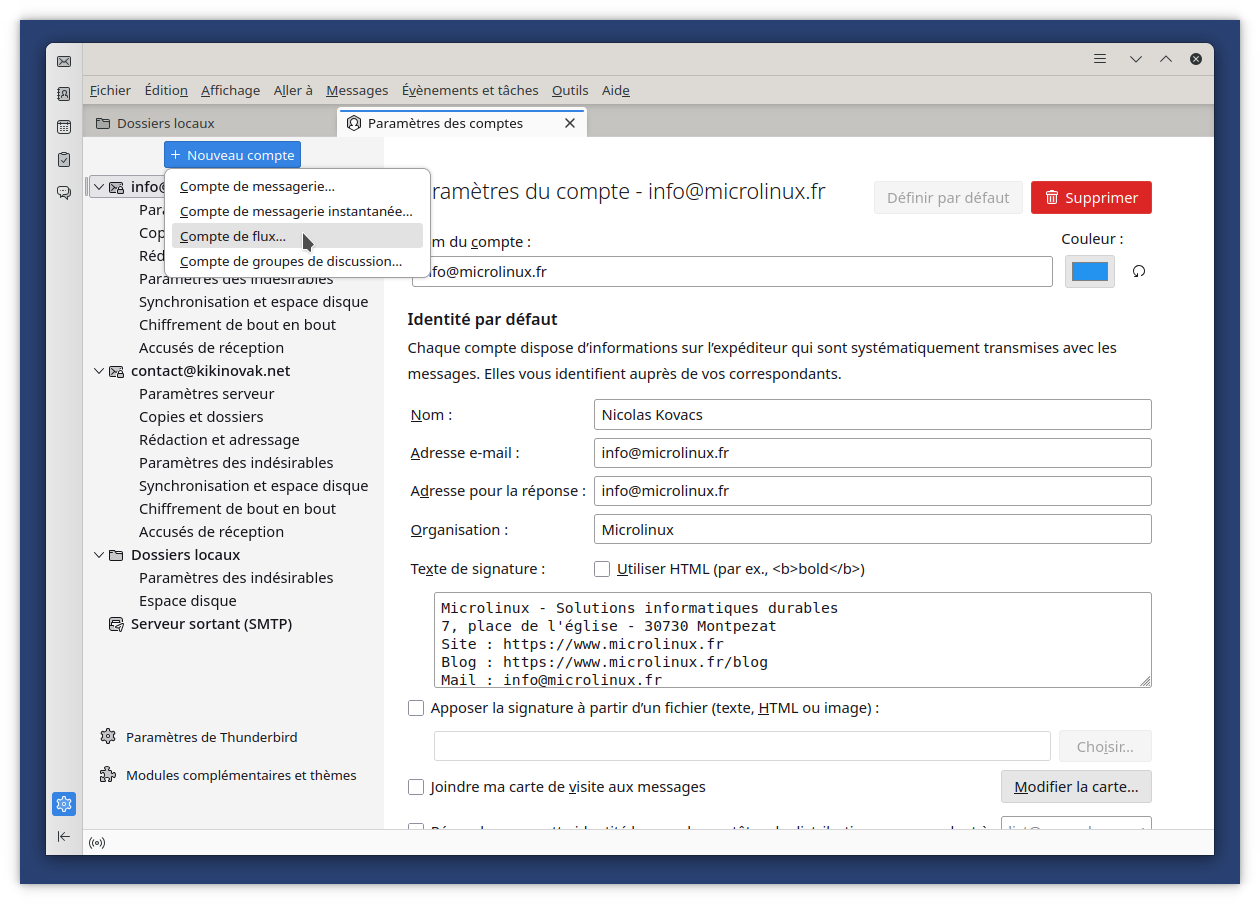1260x904 pixels.
Task: Click the settings gear icon in sidebar
Action: (64, 804)
